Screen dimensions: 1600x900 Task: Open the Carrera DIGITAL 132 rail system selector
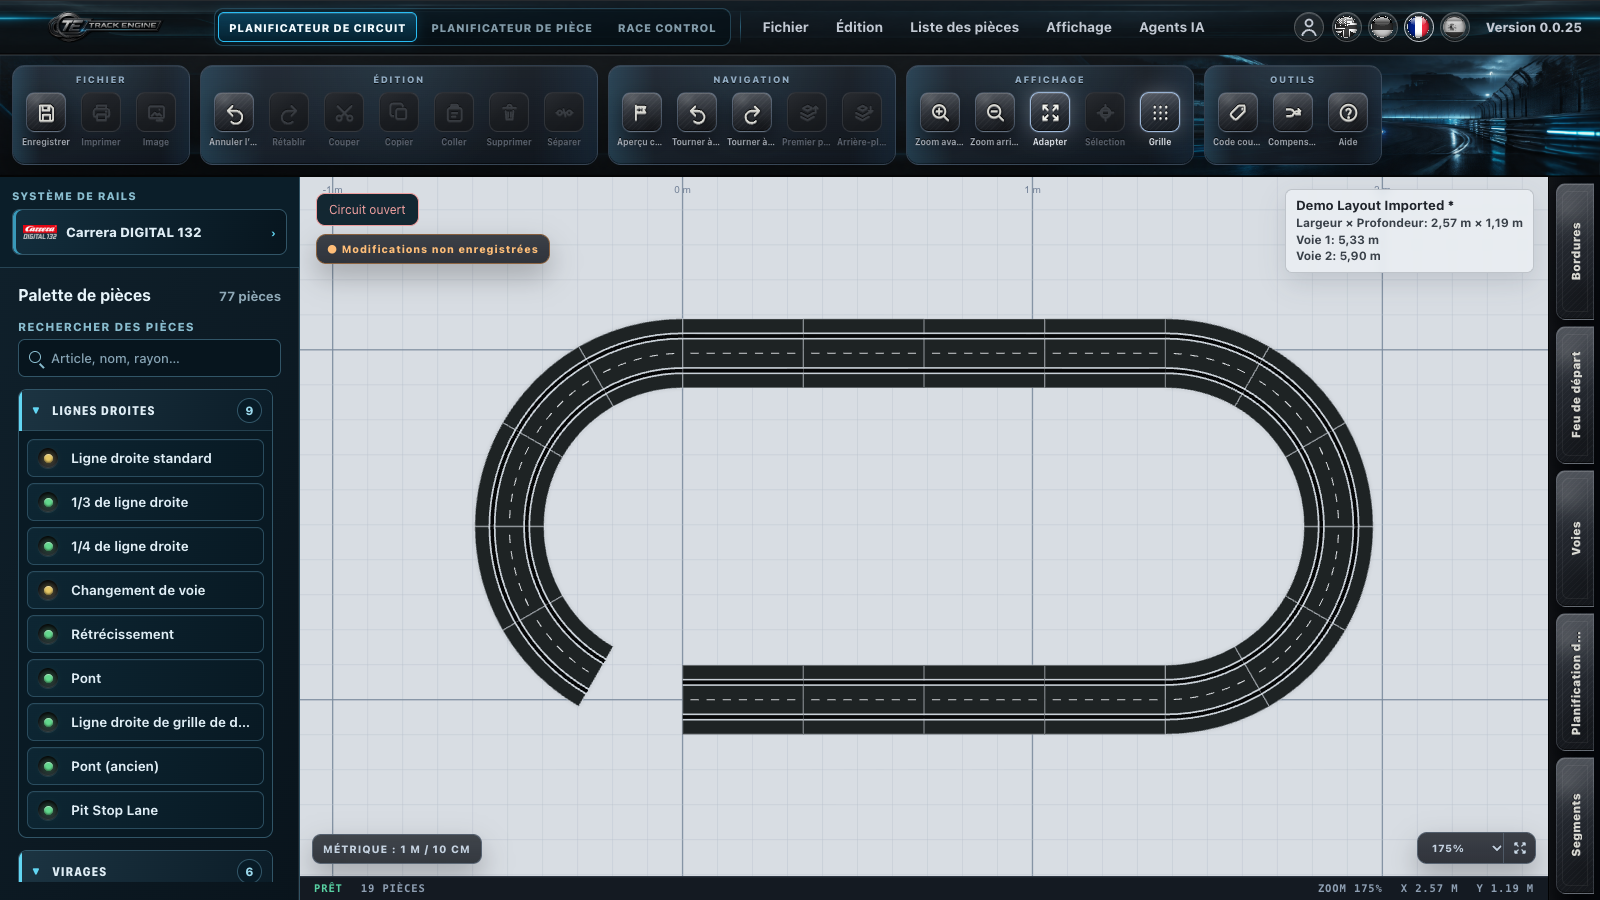tap(150, 232)
